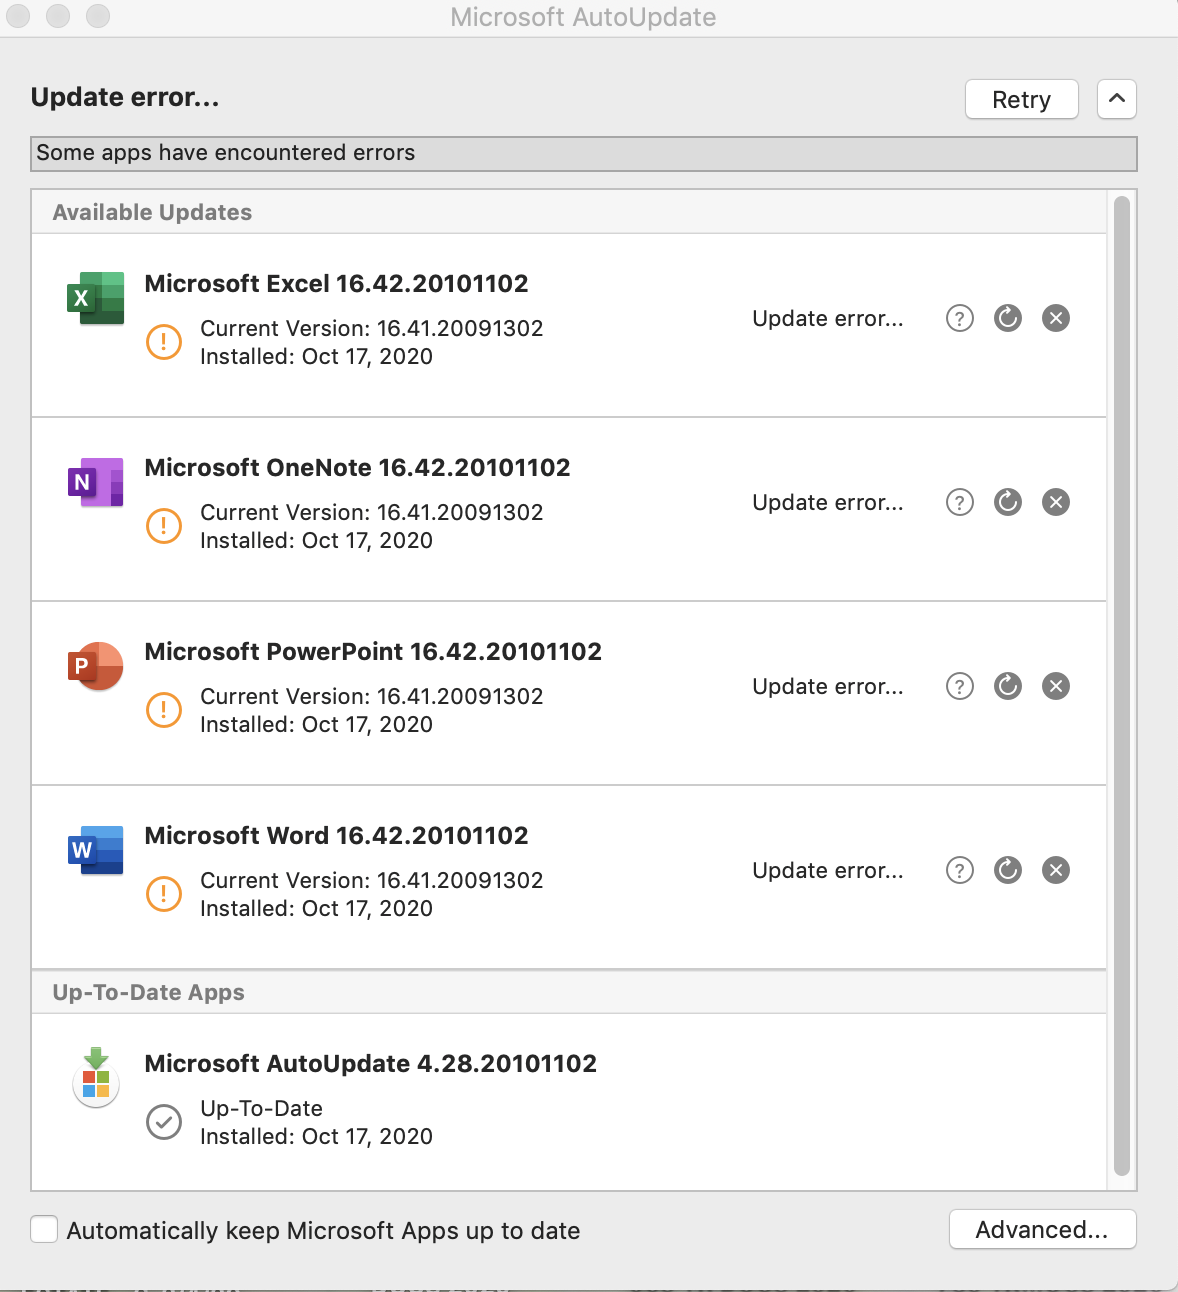The width and height of the screenshot is (1178, 1292).
Task: Click the Microsoft AutoUpdate window title
Action: [583, 17]
